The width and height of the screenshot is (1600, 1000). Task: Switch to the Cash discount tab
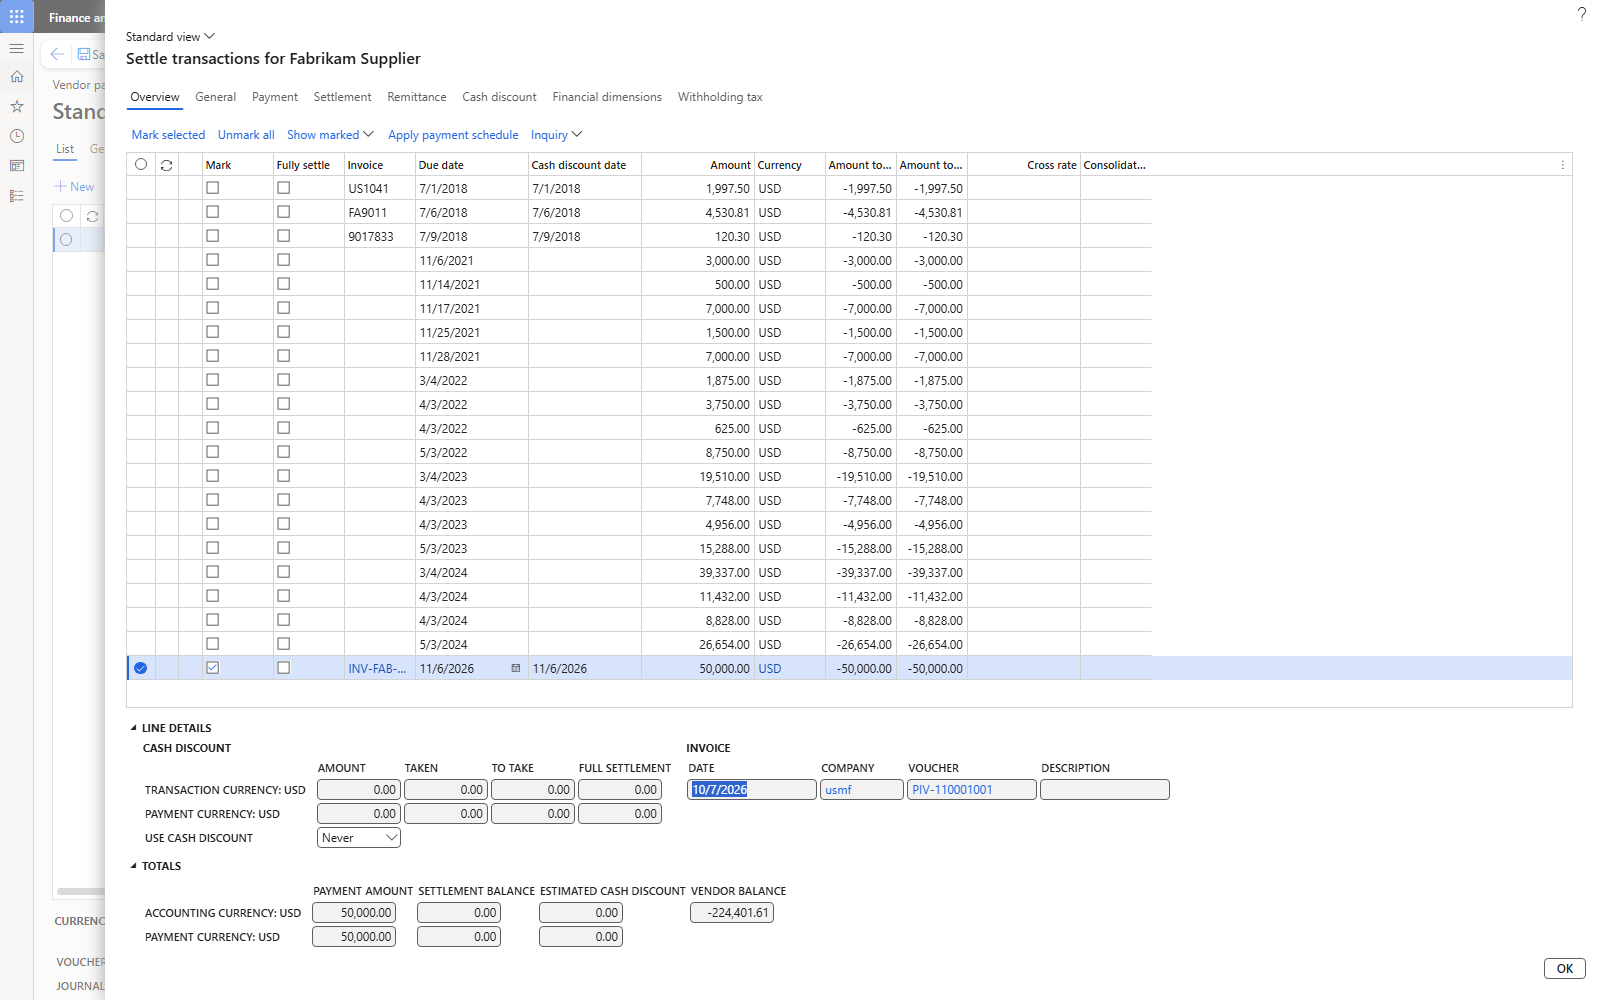(499, 97)
